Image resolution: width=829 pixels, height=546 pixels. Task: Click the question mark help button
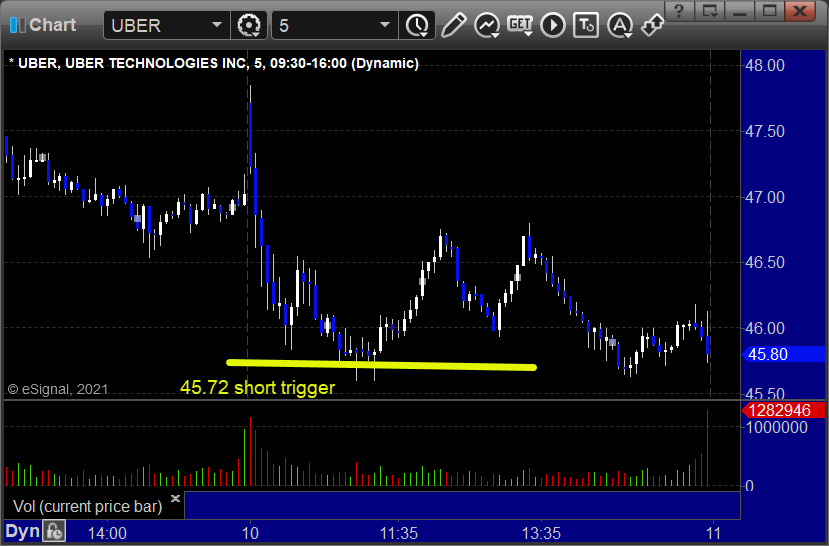[x=679, y=10]
